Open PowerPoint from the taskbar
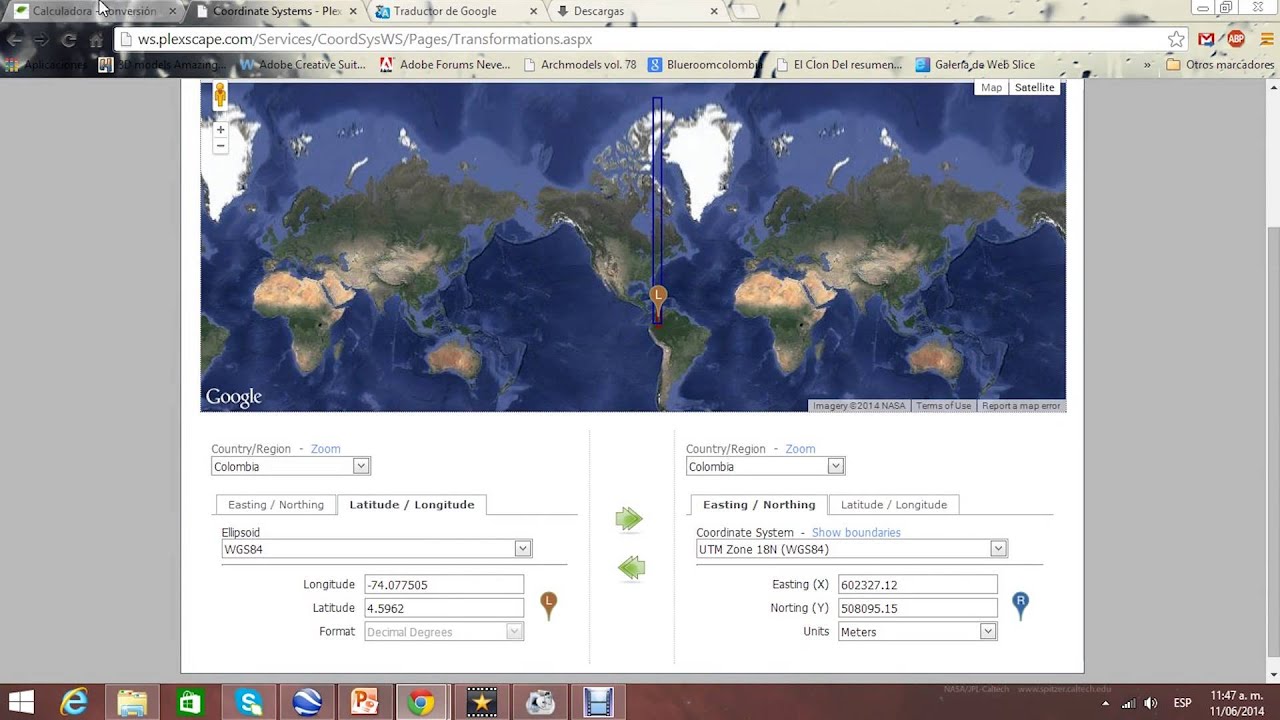Viewport: 1280px width, 720px height. point(364,702)
